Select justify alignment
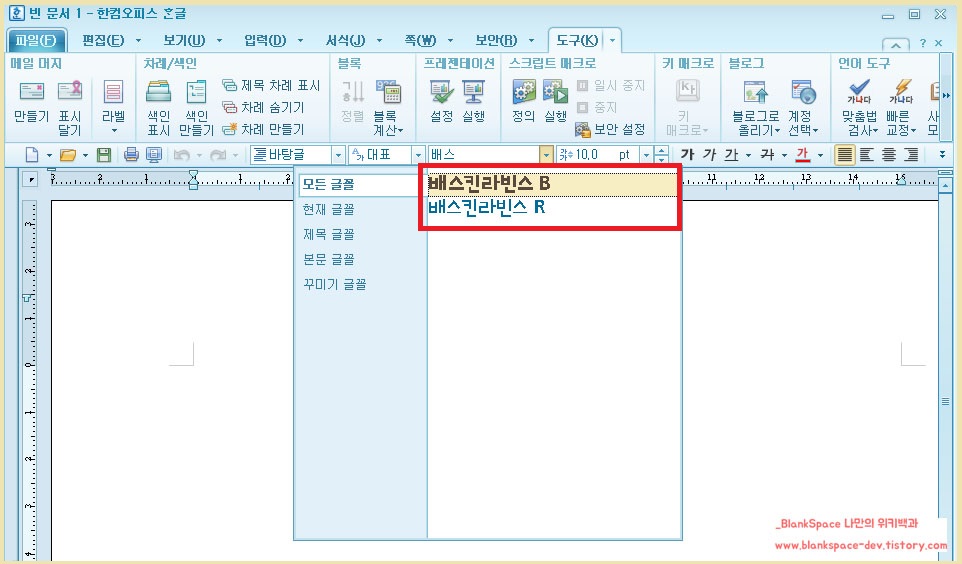The image size is (962, 564). click(x=845, y=155)
